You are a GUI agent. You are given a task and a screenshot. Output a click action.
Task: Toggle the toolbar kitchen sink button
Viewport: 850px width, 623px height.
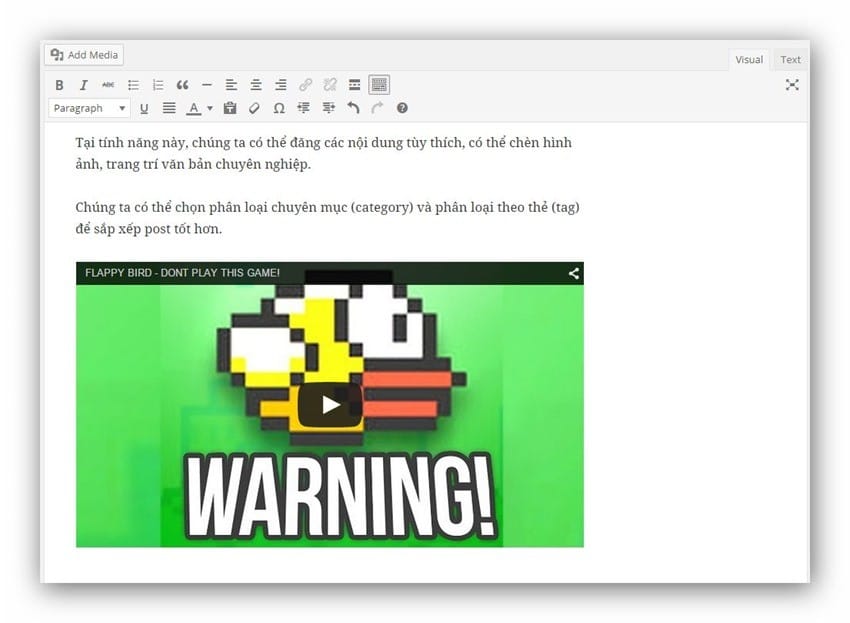379,85
